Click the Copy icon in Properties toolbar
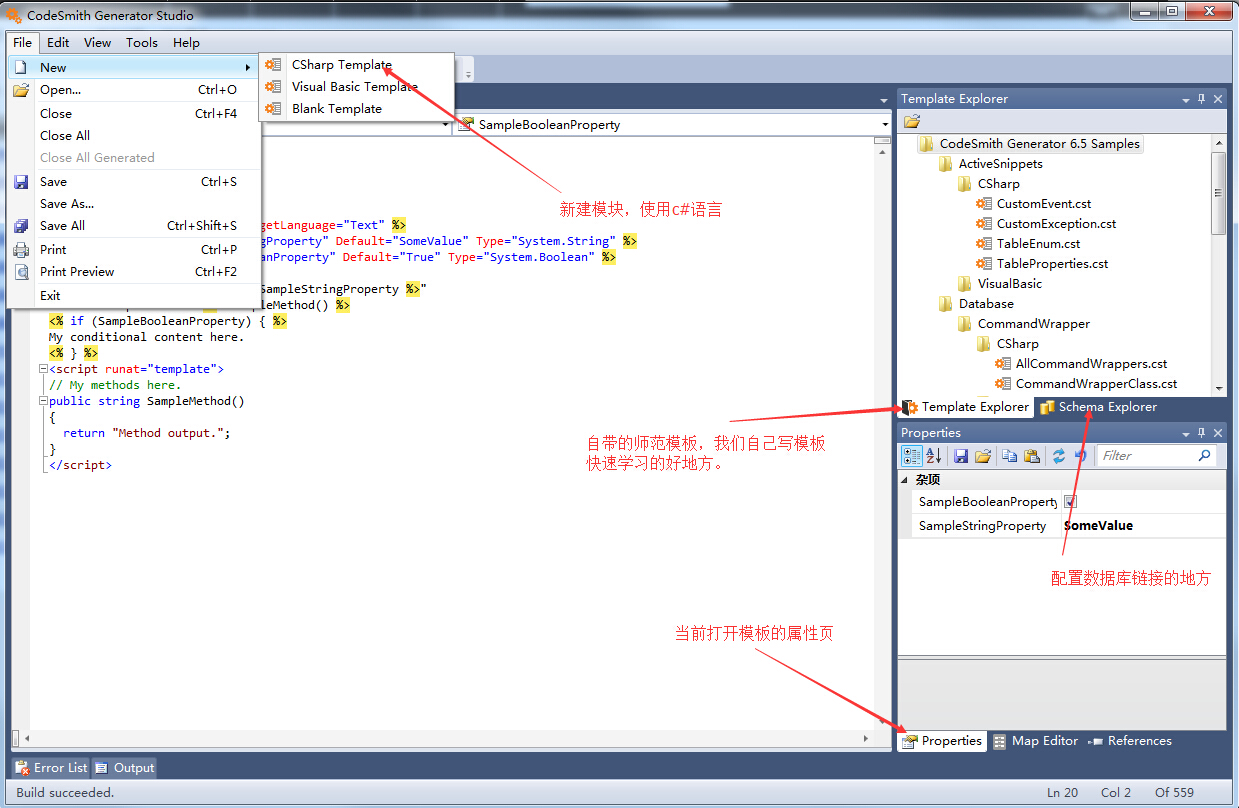 pyautogui.click(x=1010, y=456)
